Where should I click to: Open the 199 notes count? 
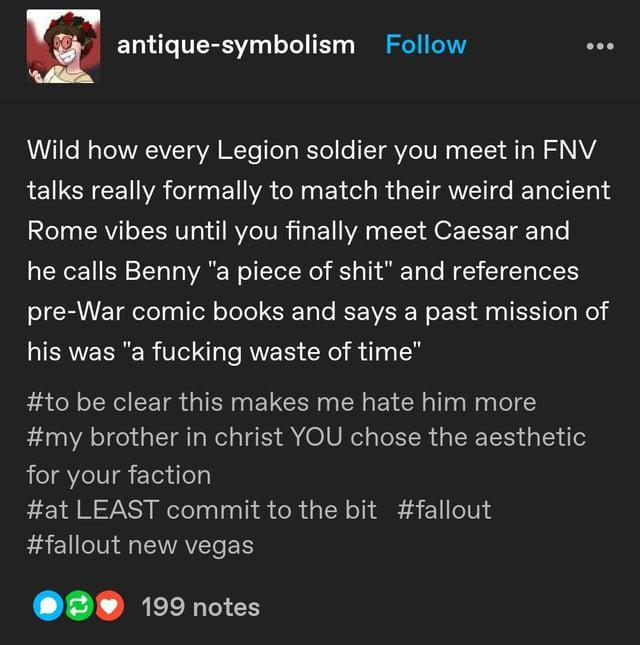[x=201, y=607]
